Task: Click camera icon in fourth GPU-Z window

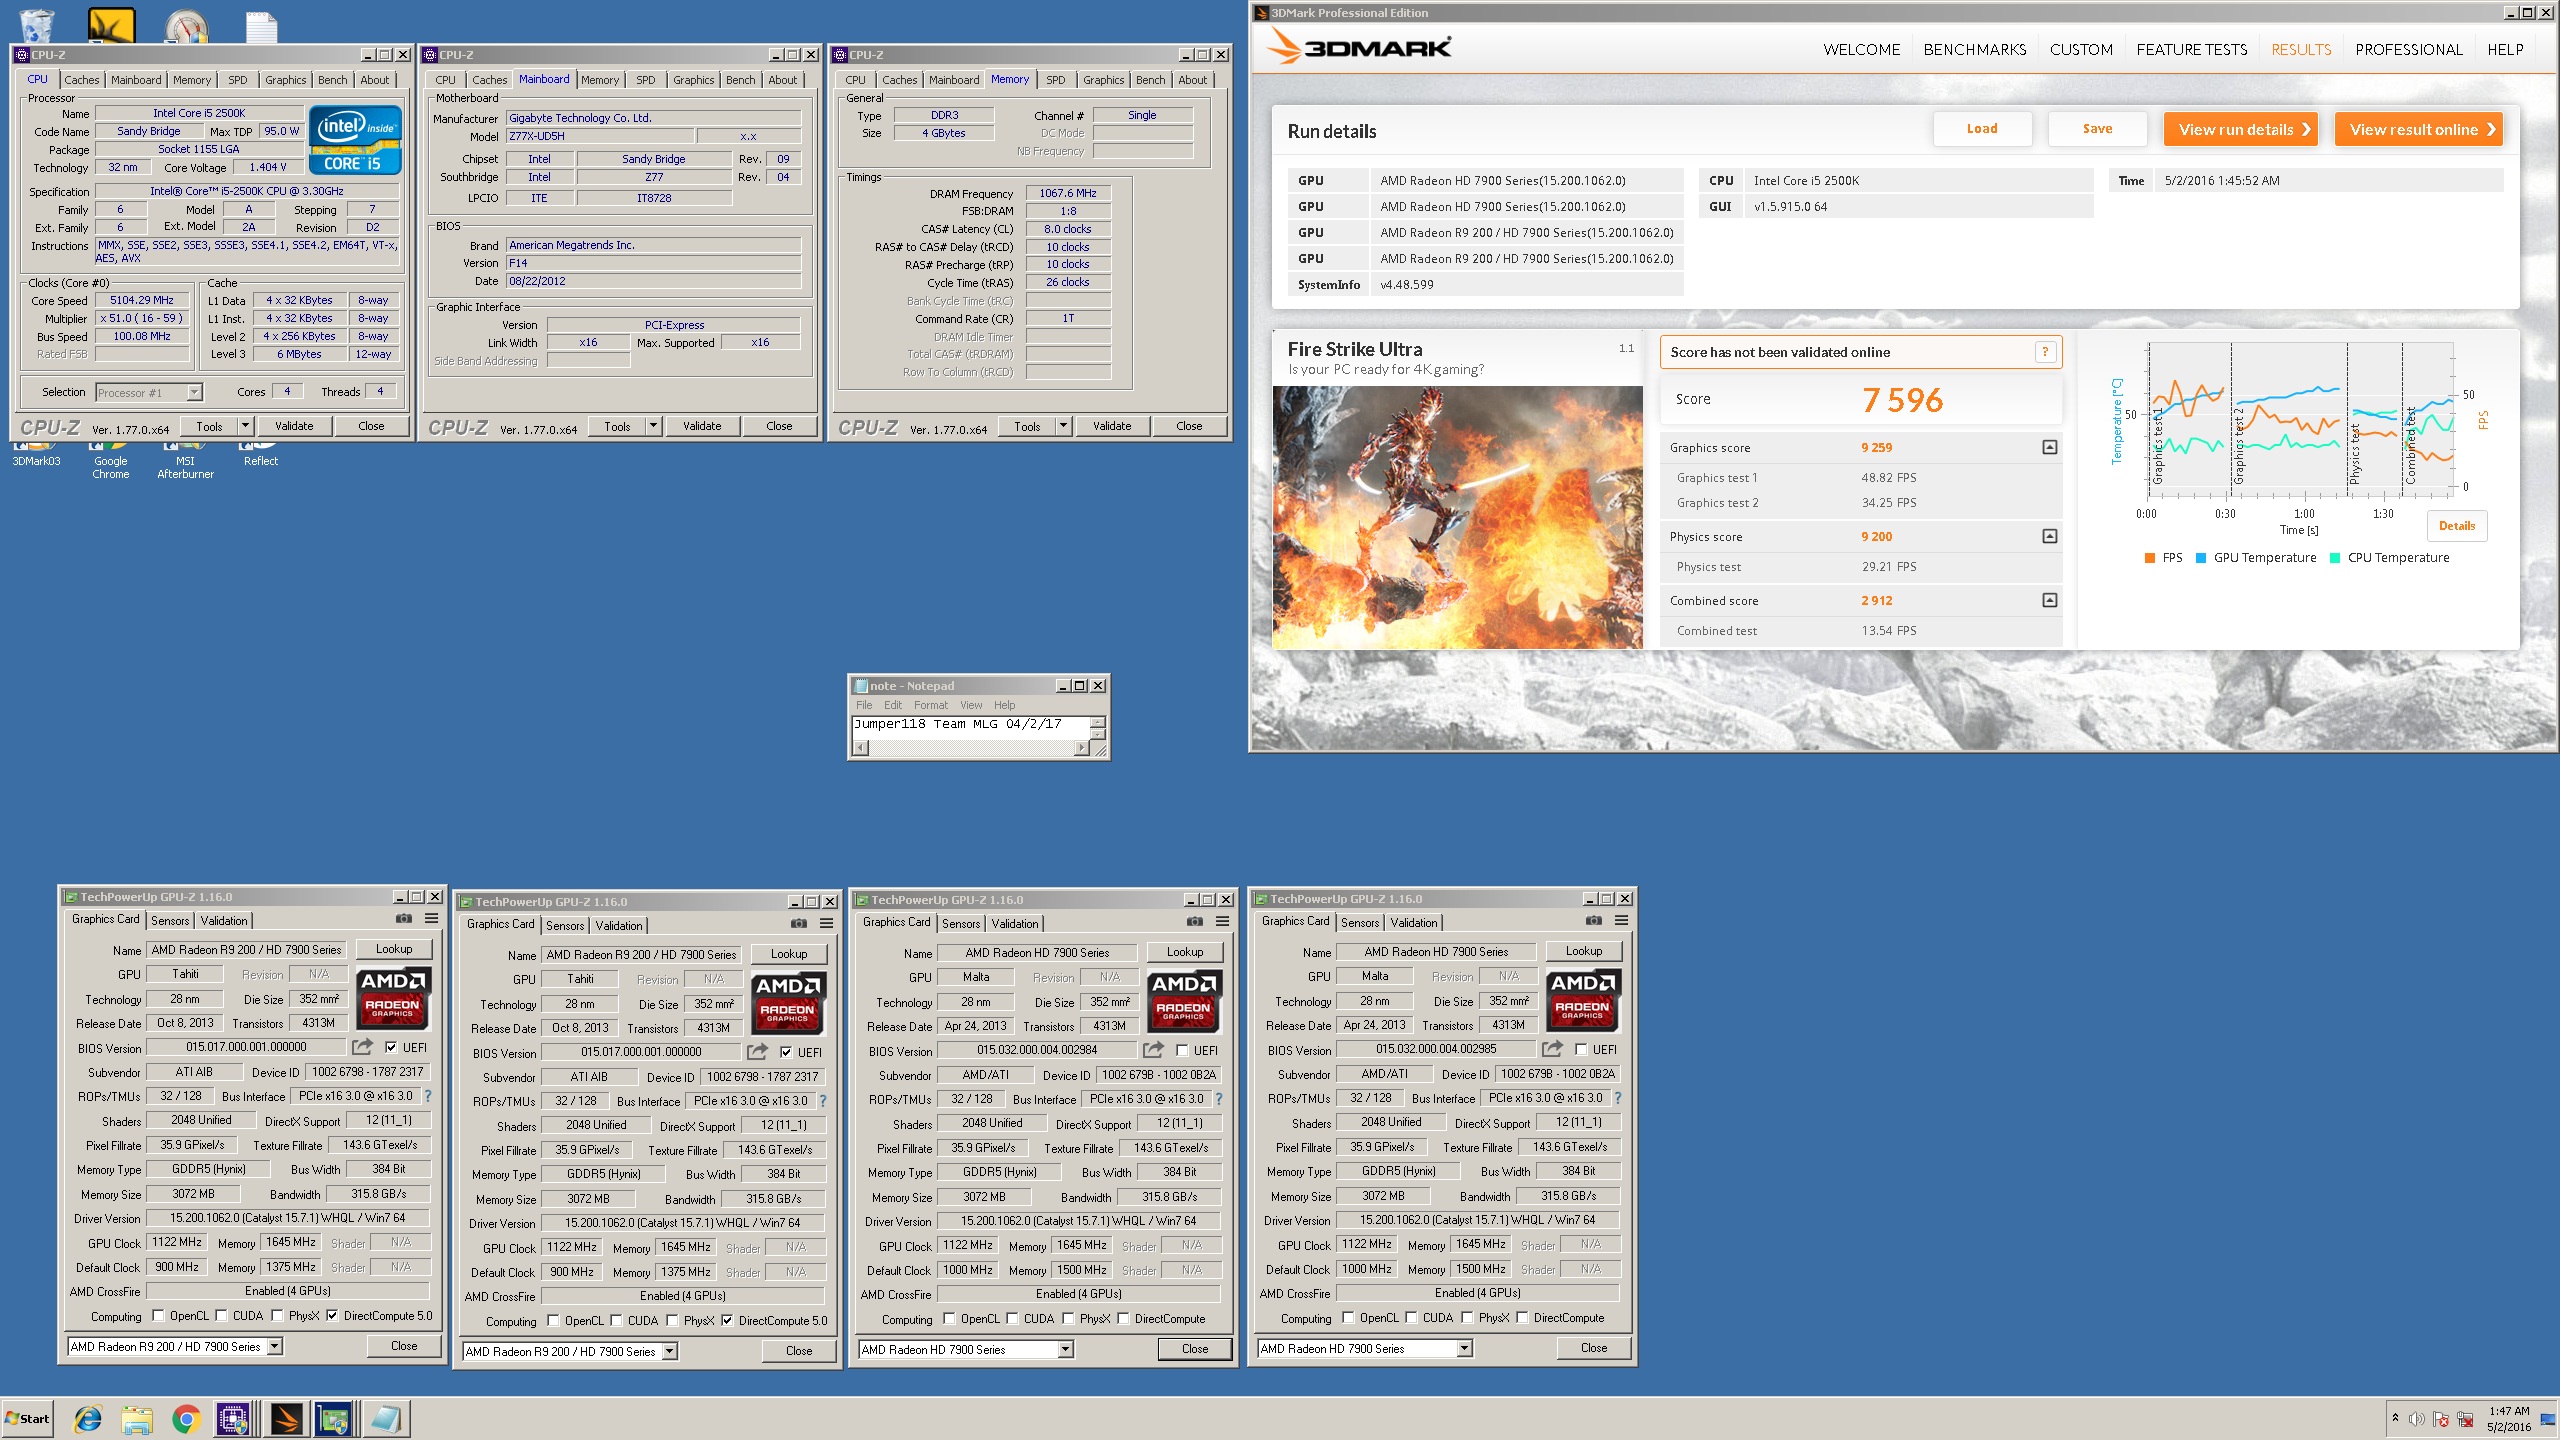Action: click(1593, 920)
